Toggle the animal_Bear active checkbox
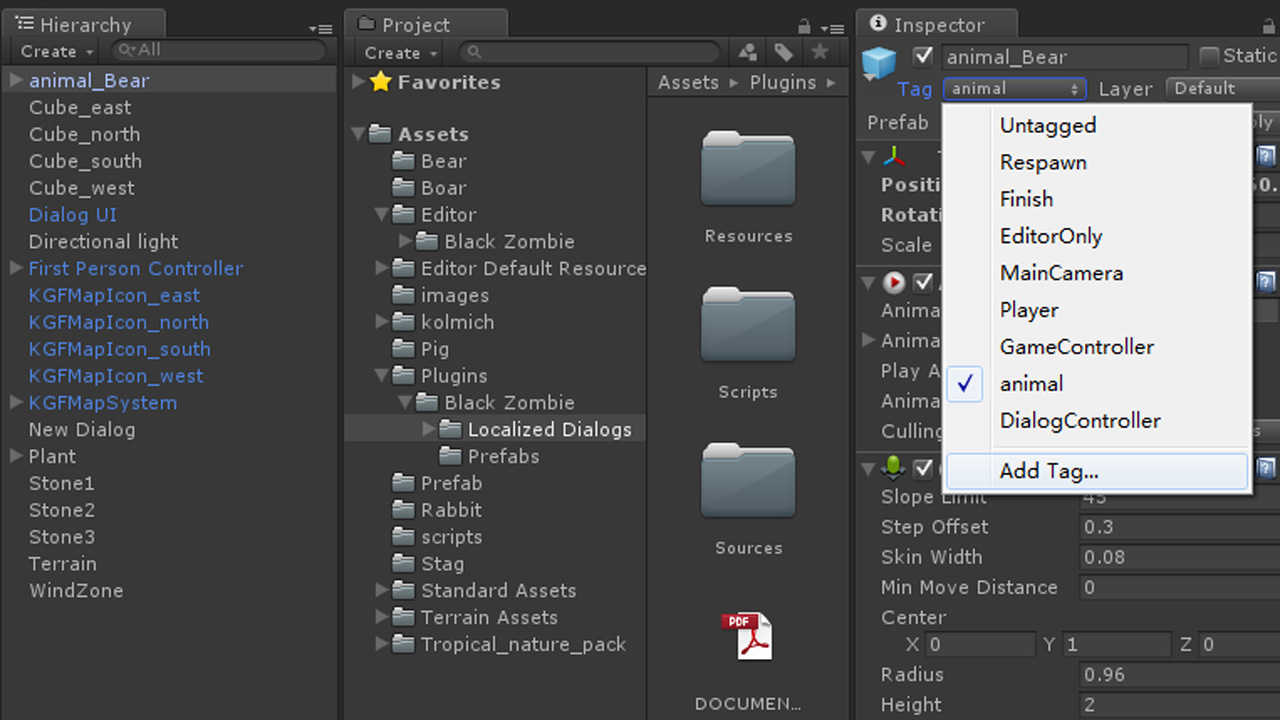 coord(923,57)
